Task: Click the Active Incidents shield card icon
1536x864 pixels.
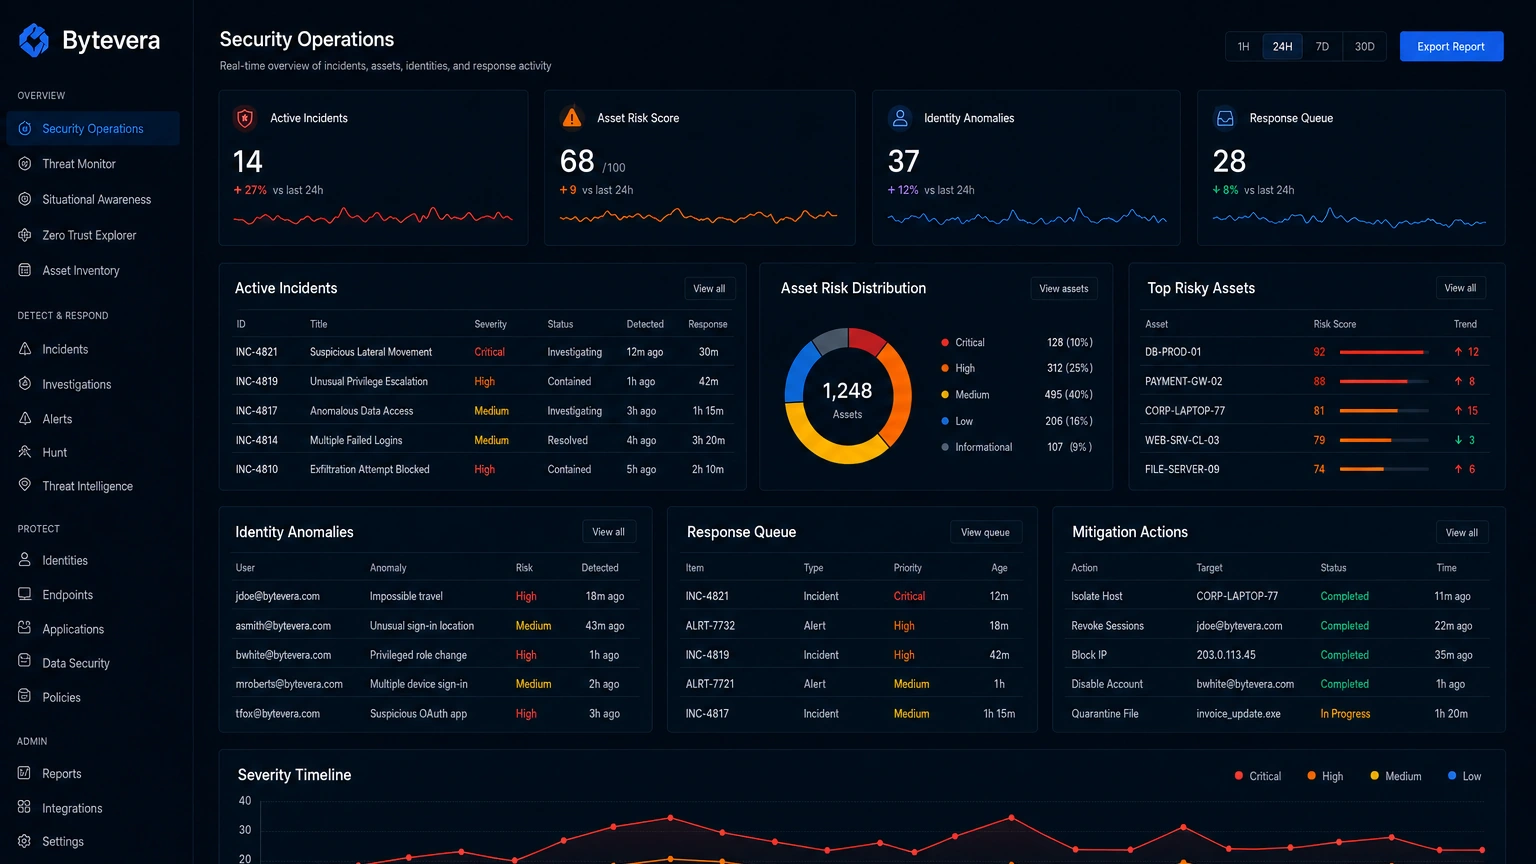Action: point(245,118)
